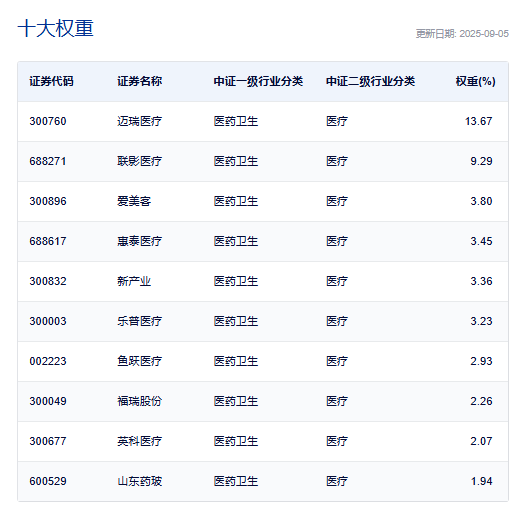
Task: Click stock code 300832 for 新产业
Action: [48, 281]
